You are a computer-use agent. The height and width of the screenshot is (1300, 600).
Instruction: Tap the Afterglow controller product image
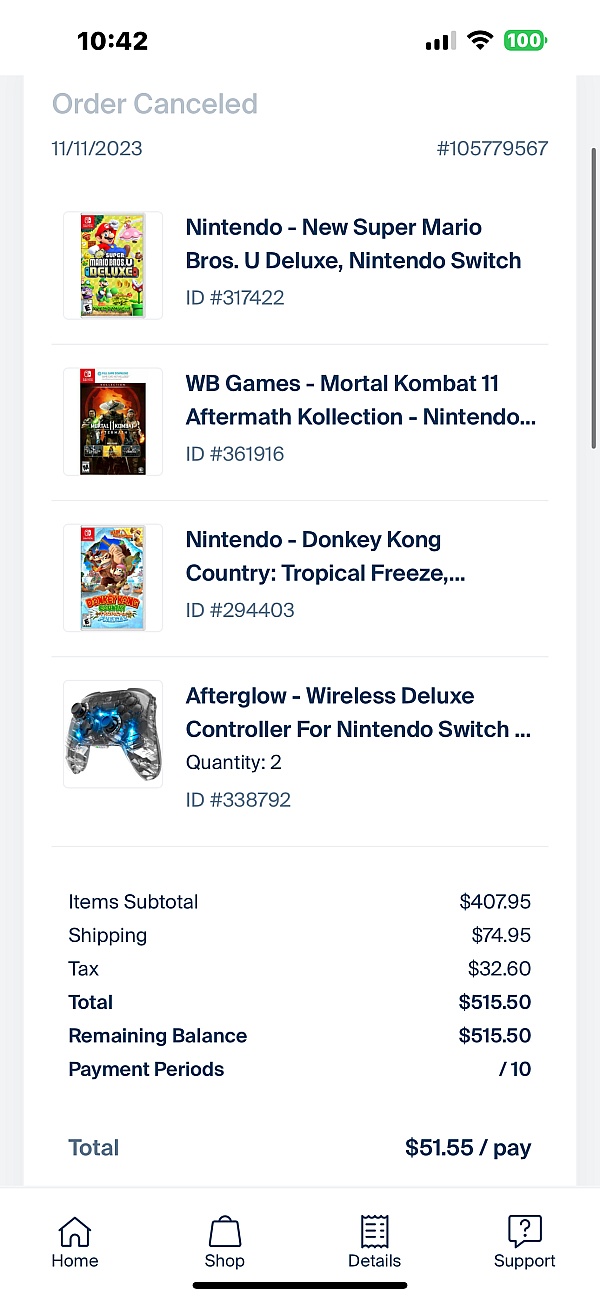point(113,734)
